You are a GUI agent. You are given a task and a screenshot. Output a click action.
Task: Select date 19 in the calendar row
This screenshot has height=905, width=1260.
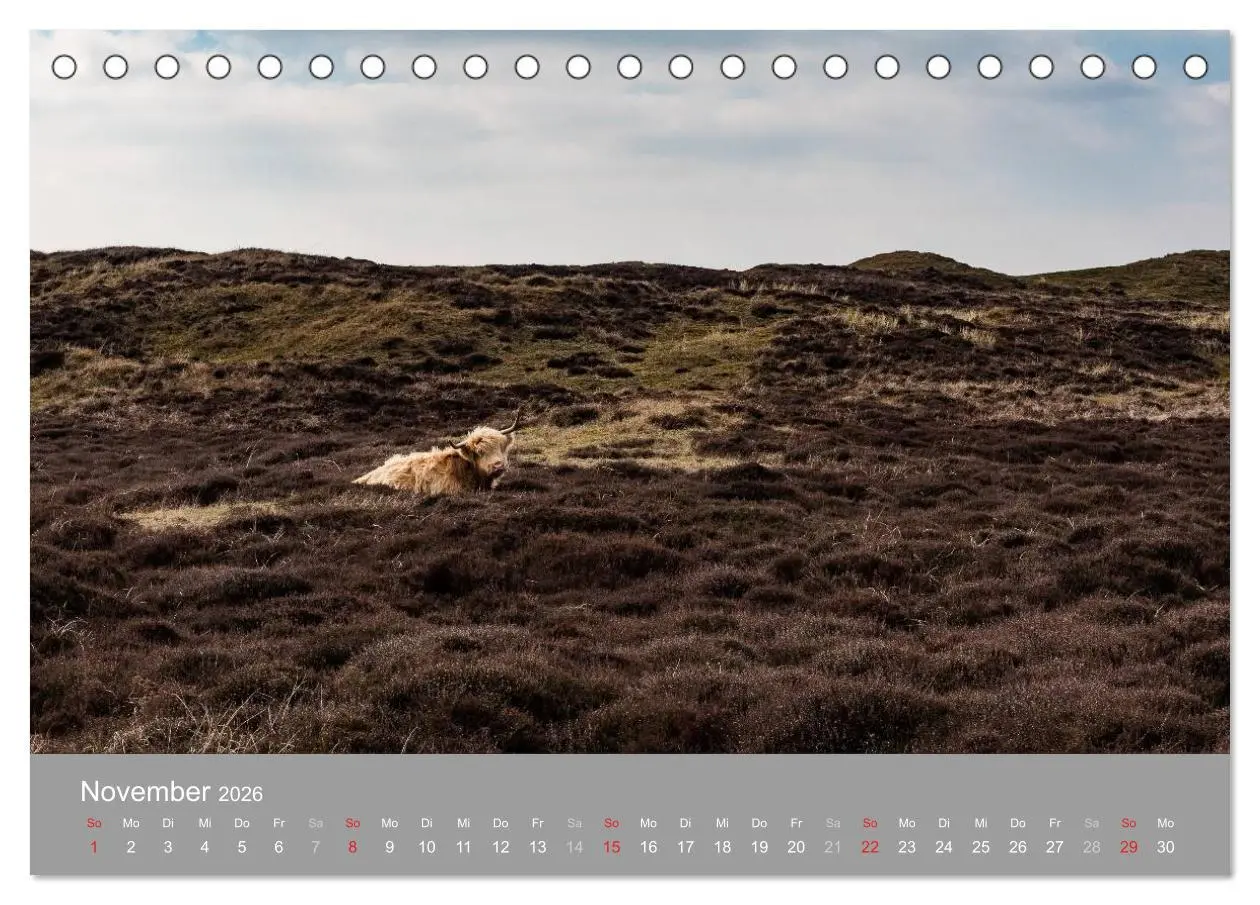click(x=760, y=847)
